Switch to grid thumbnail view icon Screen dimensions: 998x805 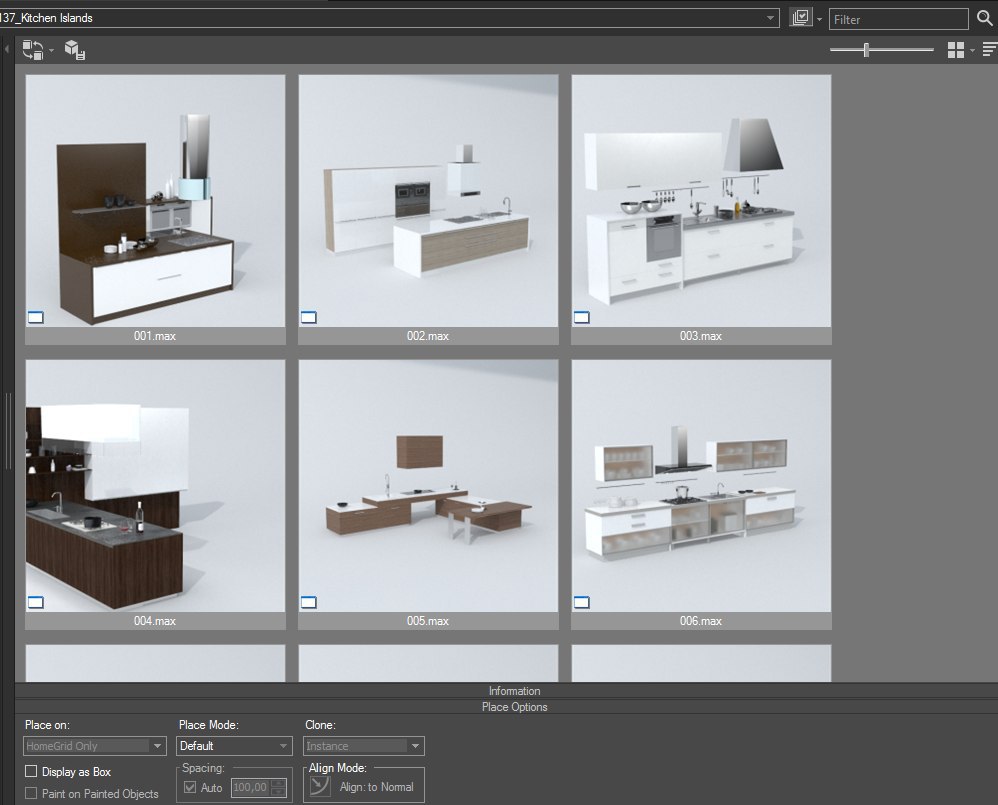pos(955,50)
